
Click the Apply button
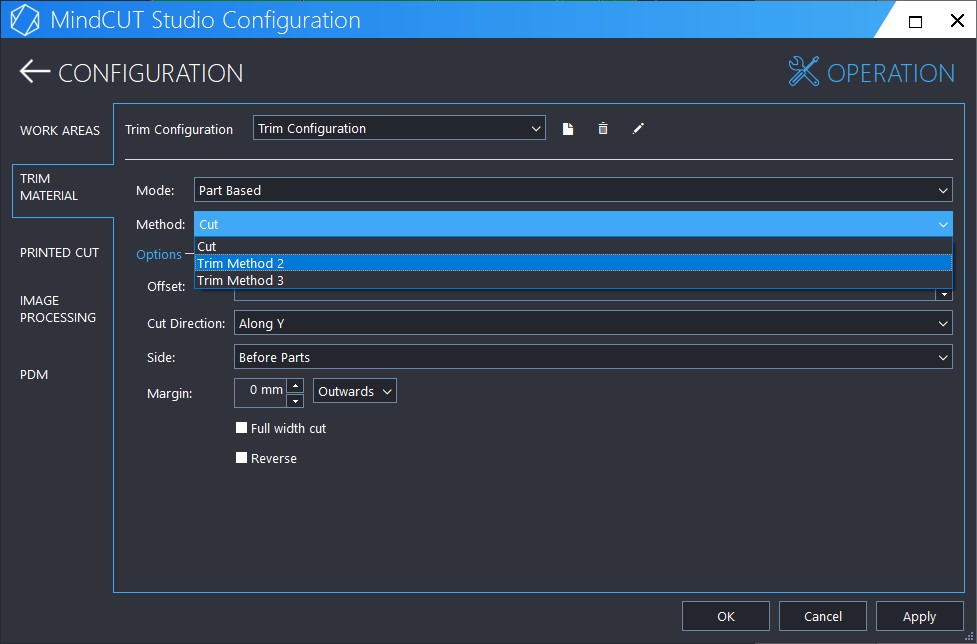(920, 616)
